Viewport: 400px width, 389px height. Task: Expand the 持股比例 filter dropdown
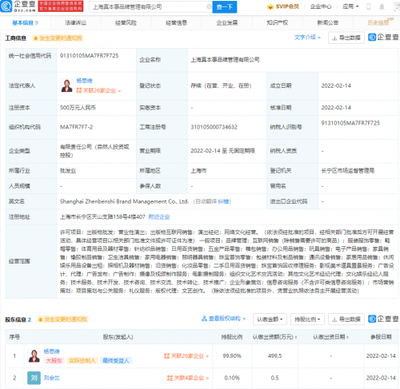pyautogui.click(x=307, y=319)
